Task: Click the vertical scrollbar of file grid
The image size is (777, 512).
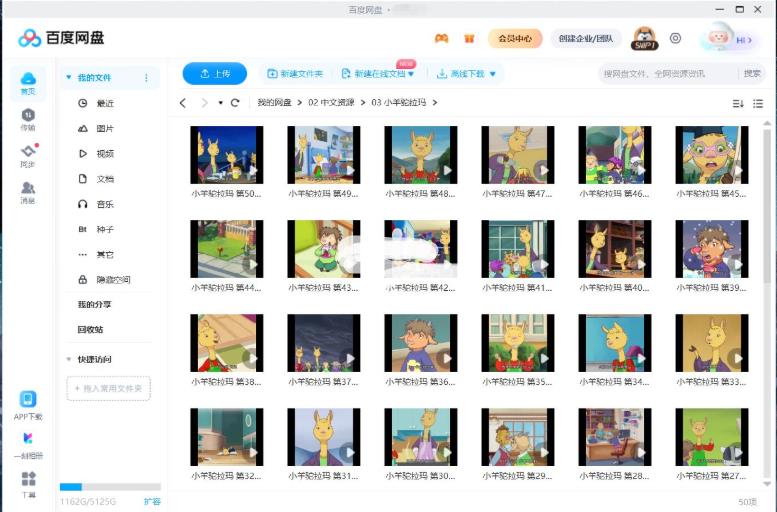Action: pyautogui.click(x=767, y=206)
